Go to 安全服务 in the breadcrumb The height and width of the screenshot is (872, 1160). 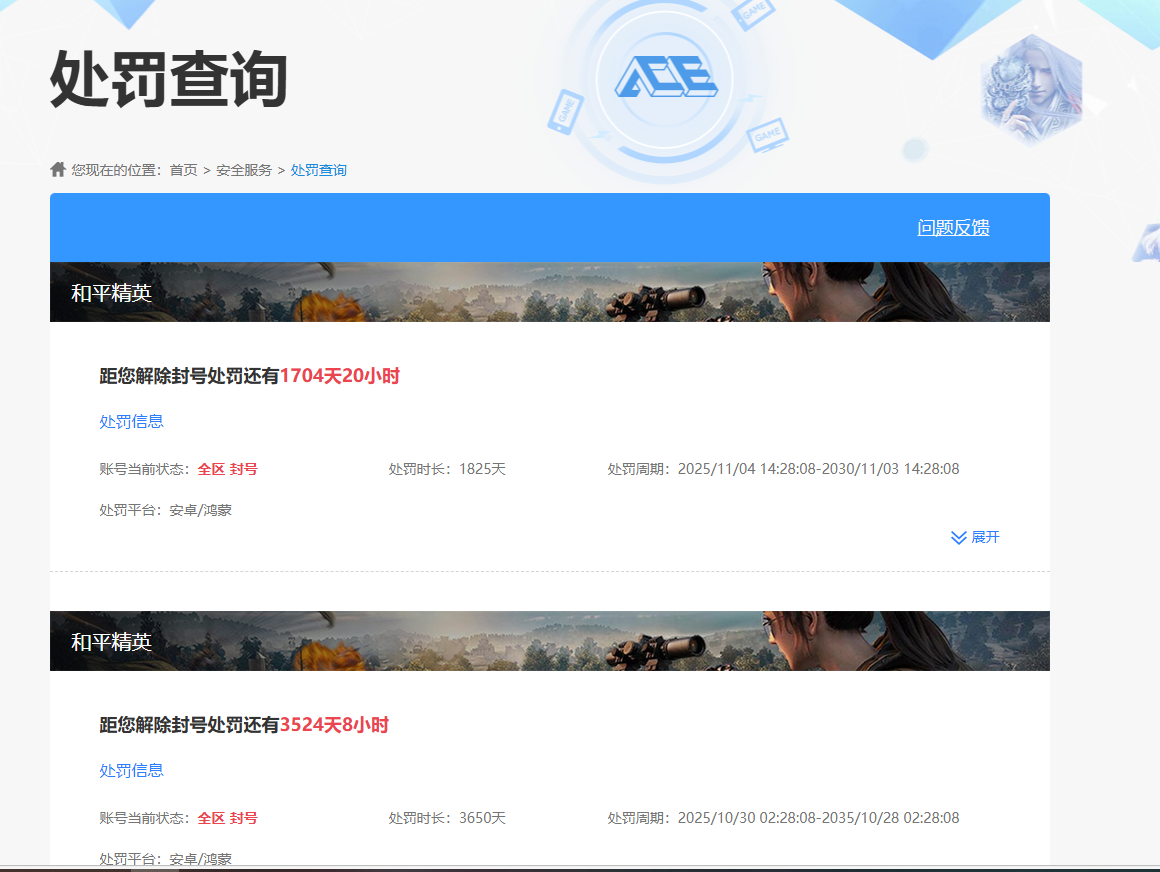244,170
